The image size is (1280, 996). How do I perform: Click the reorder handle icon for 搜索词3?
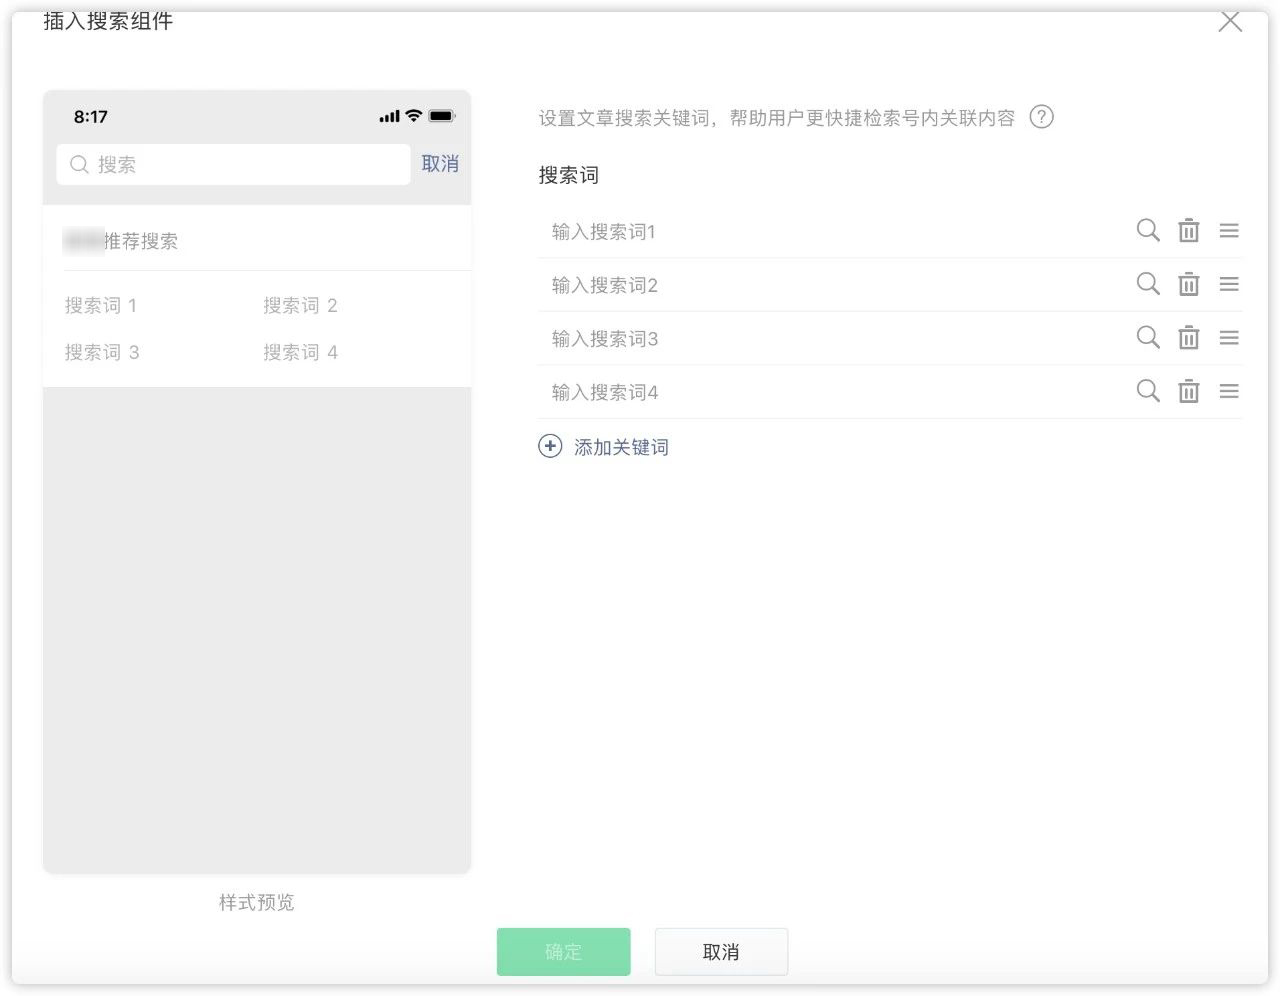tap(1228, 338)
